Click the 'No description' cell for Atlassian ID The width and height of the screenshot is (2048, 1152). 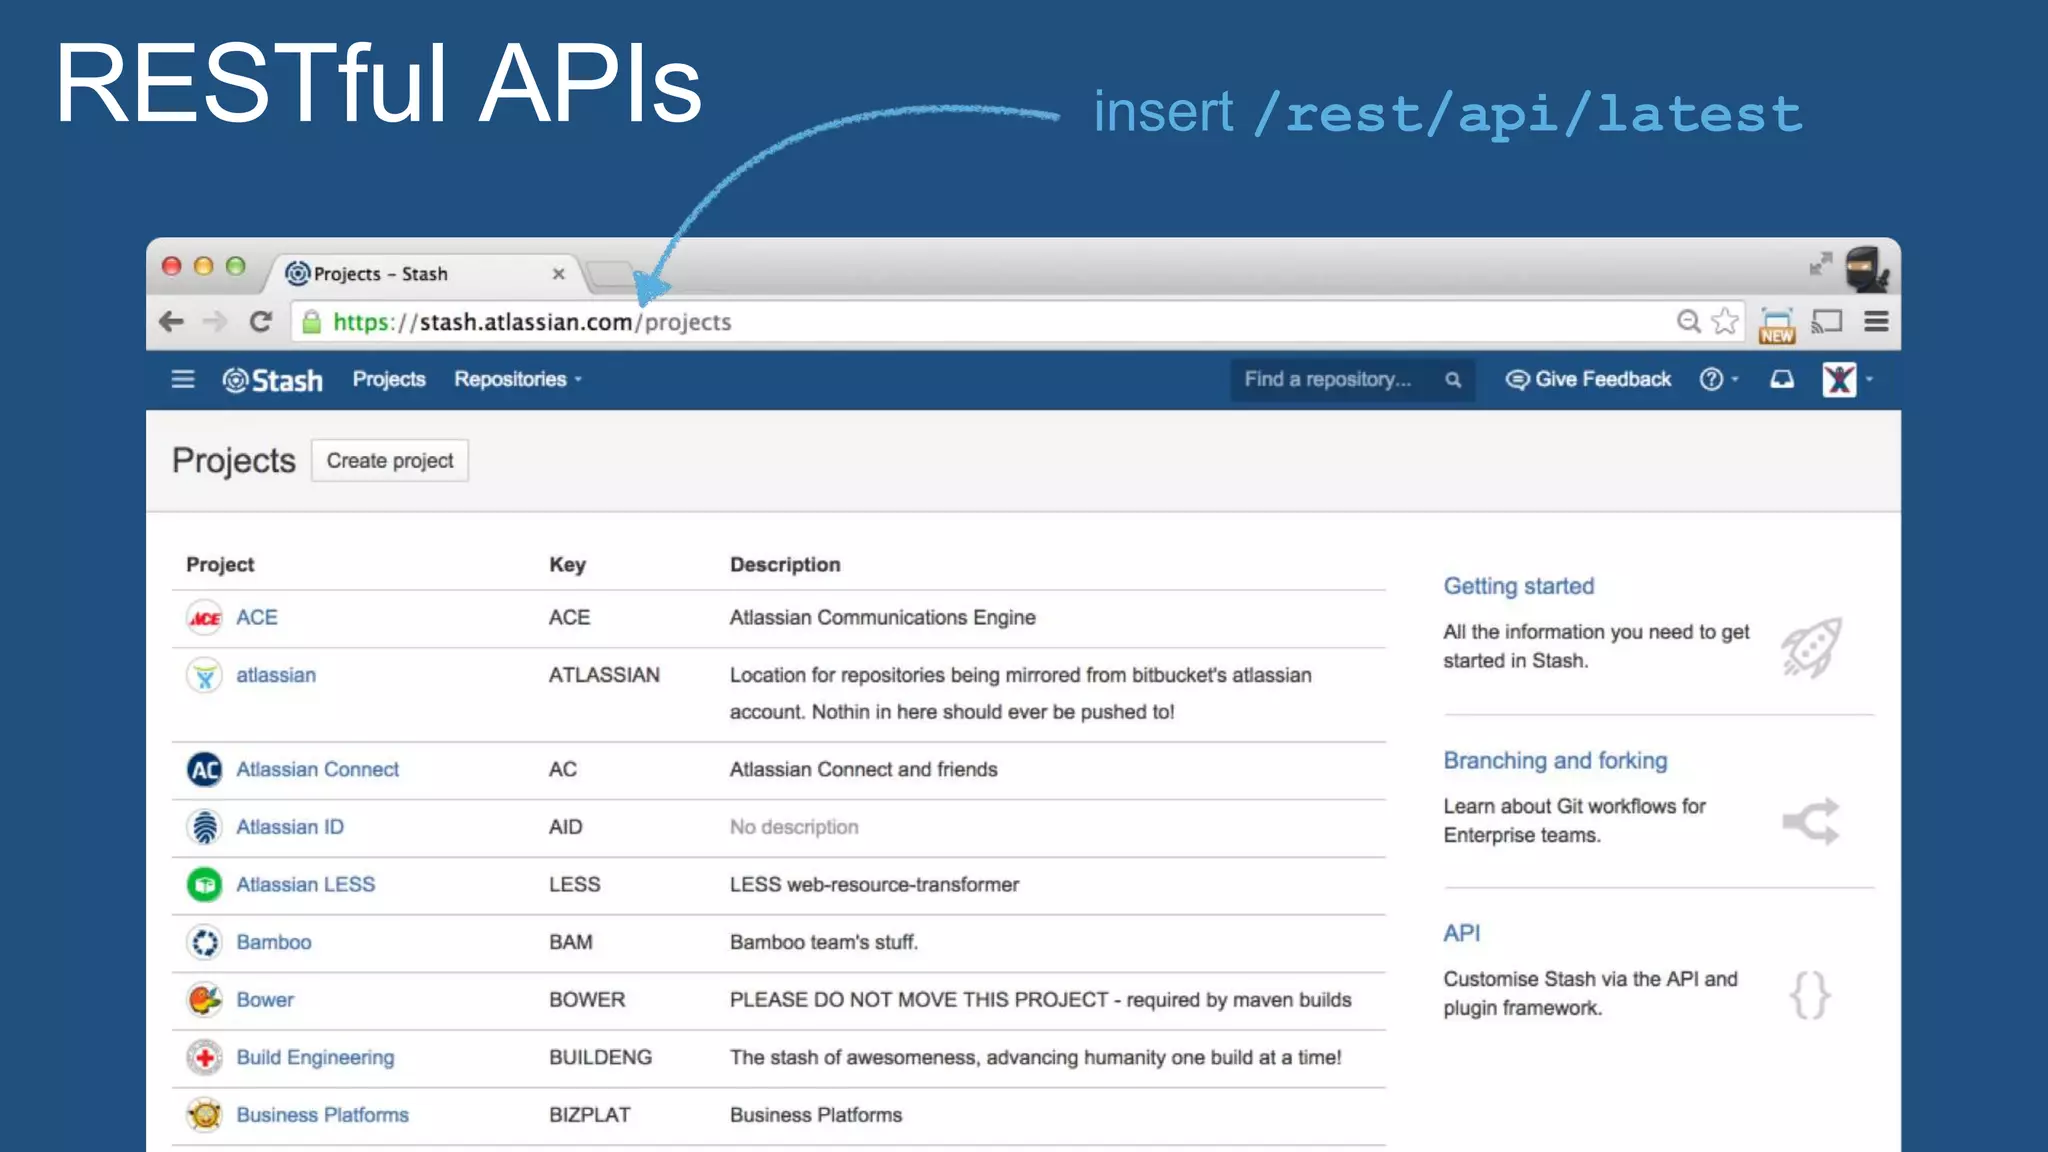794,827
